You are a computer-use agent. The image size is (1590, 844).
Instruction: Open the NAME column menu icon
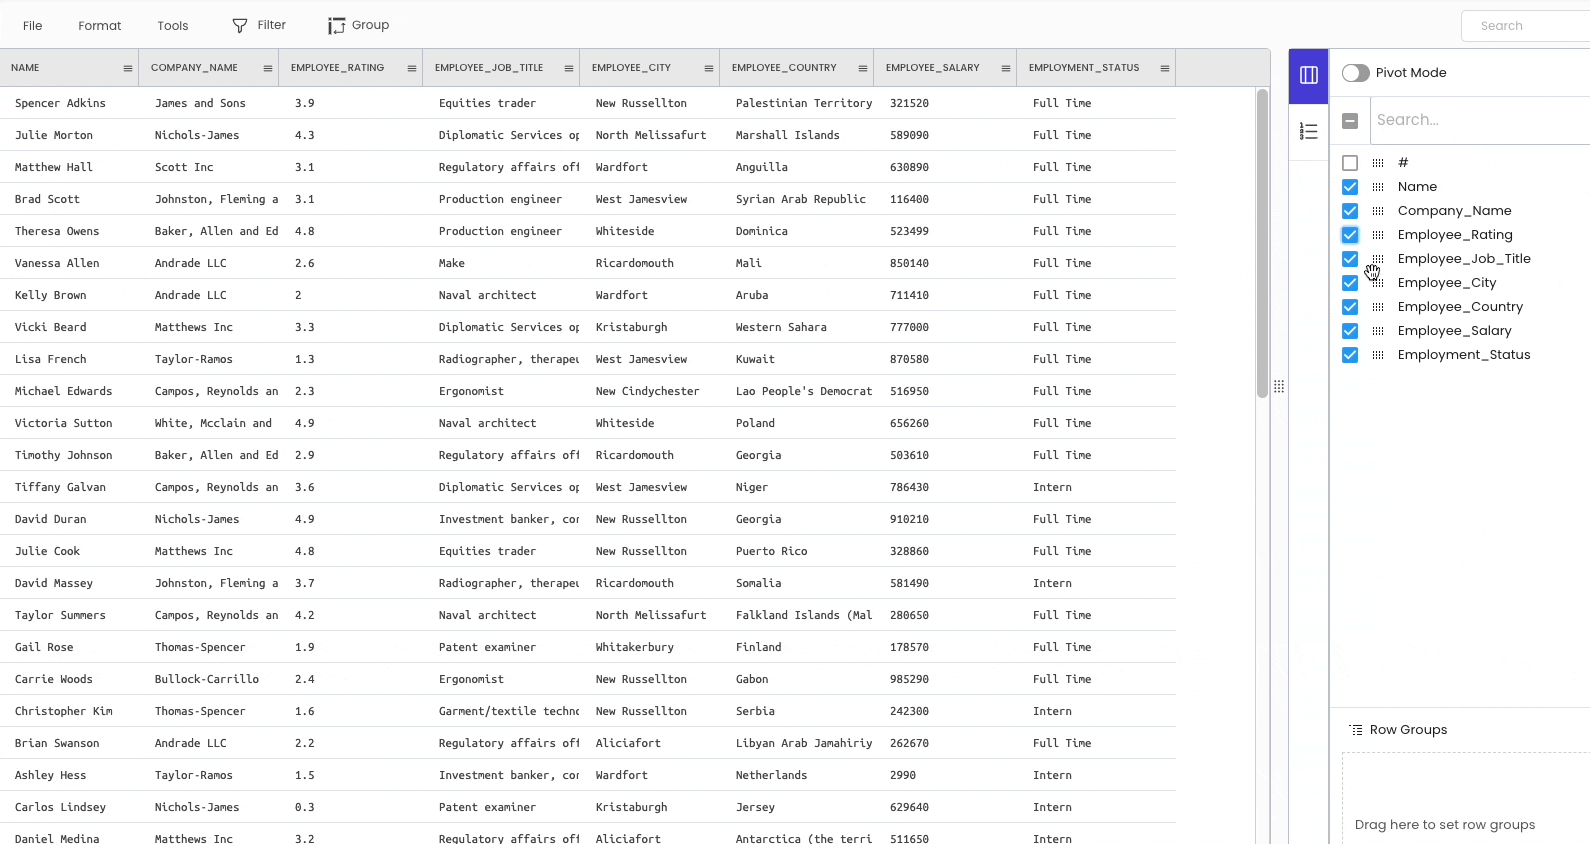[x=127, y=68]
